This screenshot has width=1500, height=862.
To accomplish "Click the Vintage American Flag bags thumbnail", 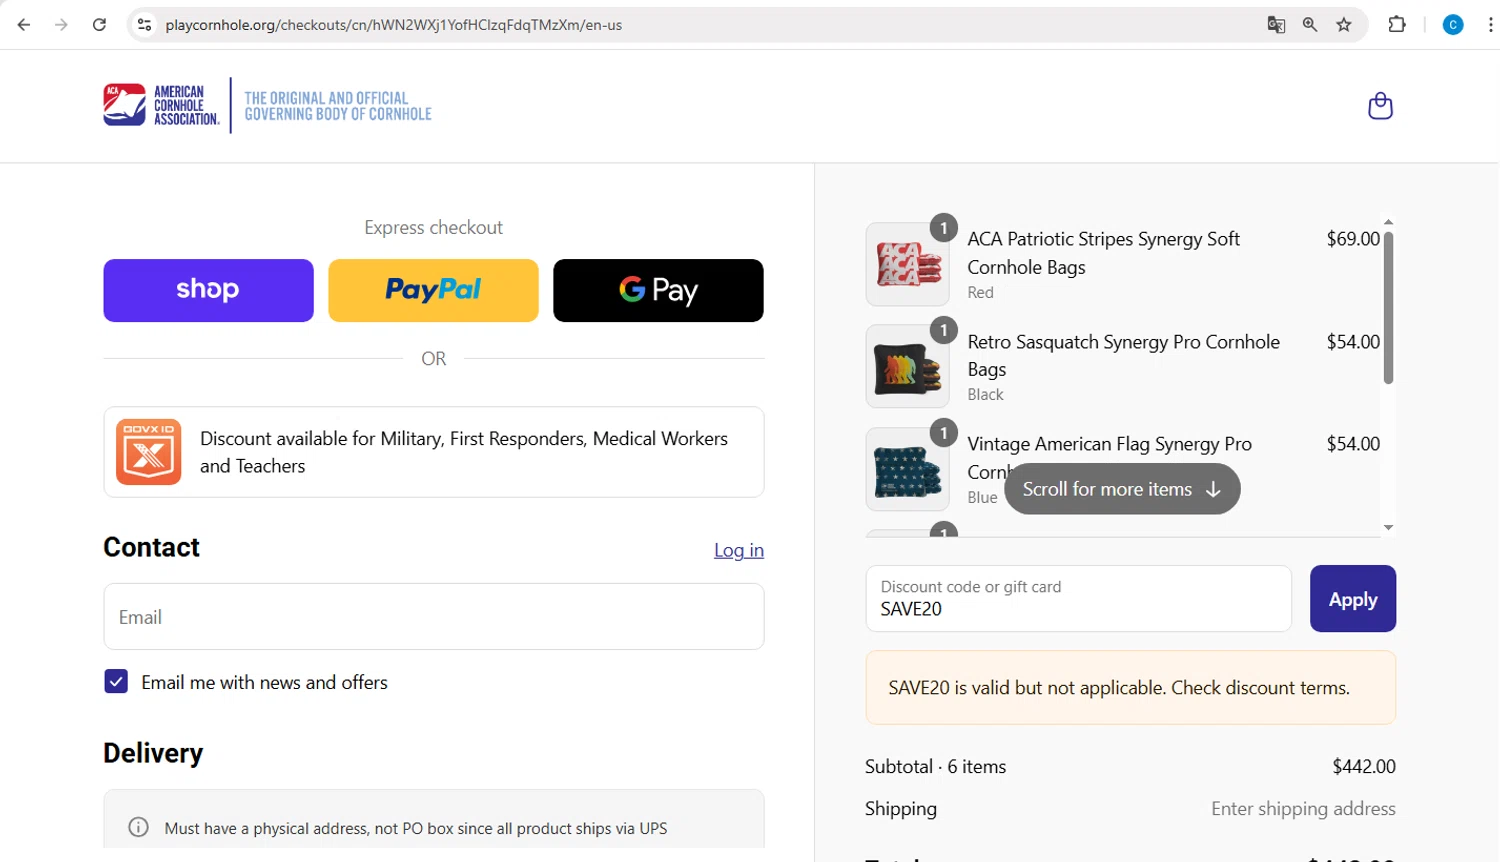I will click(907, 469).
